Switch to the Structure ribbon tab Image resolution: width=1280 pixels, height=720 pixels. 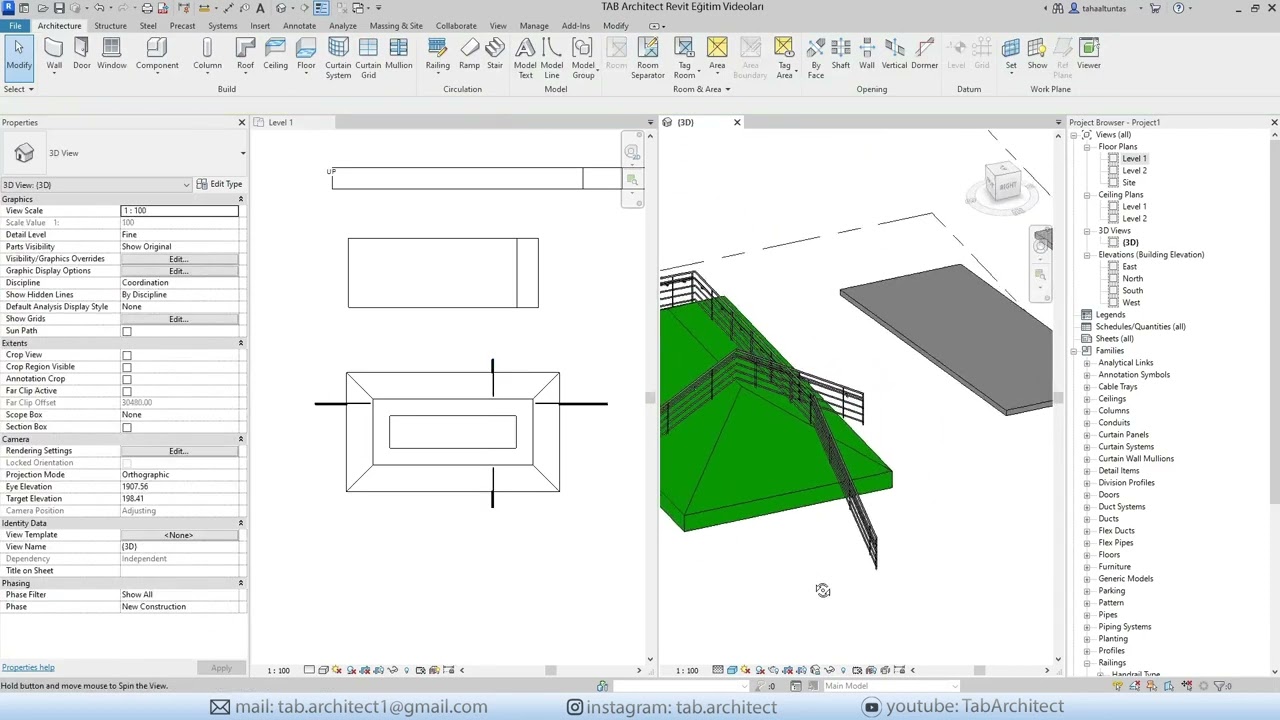(110, 26)
